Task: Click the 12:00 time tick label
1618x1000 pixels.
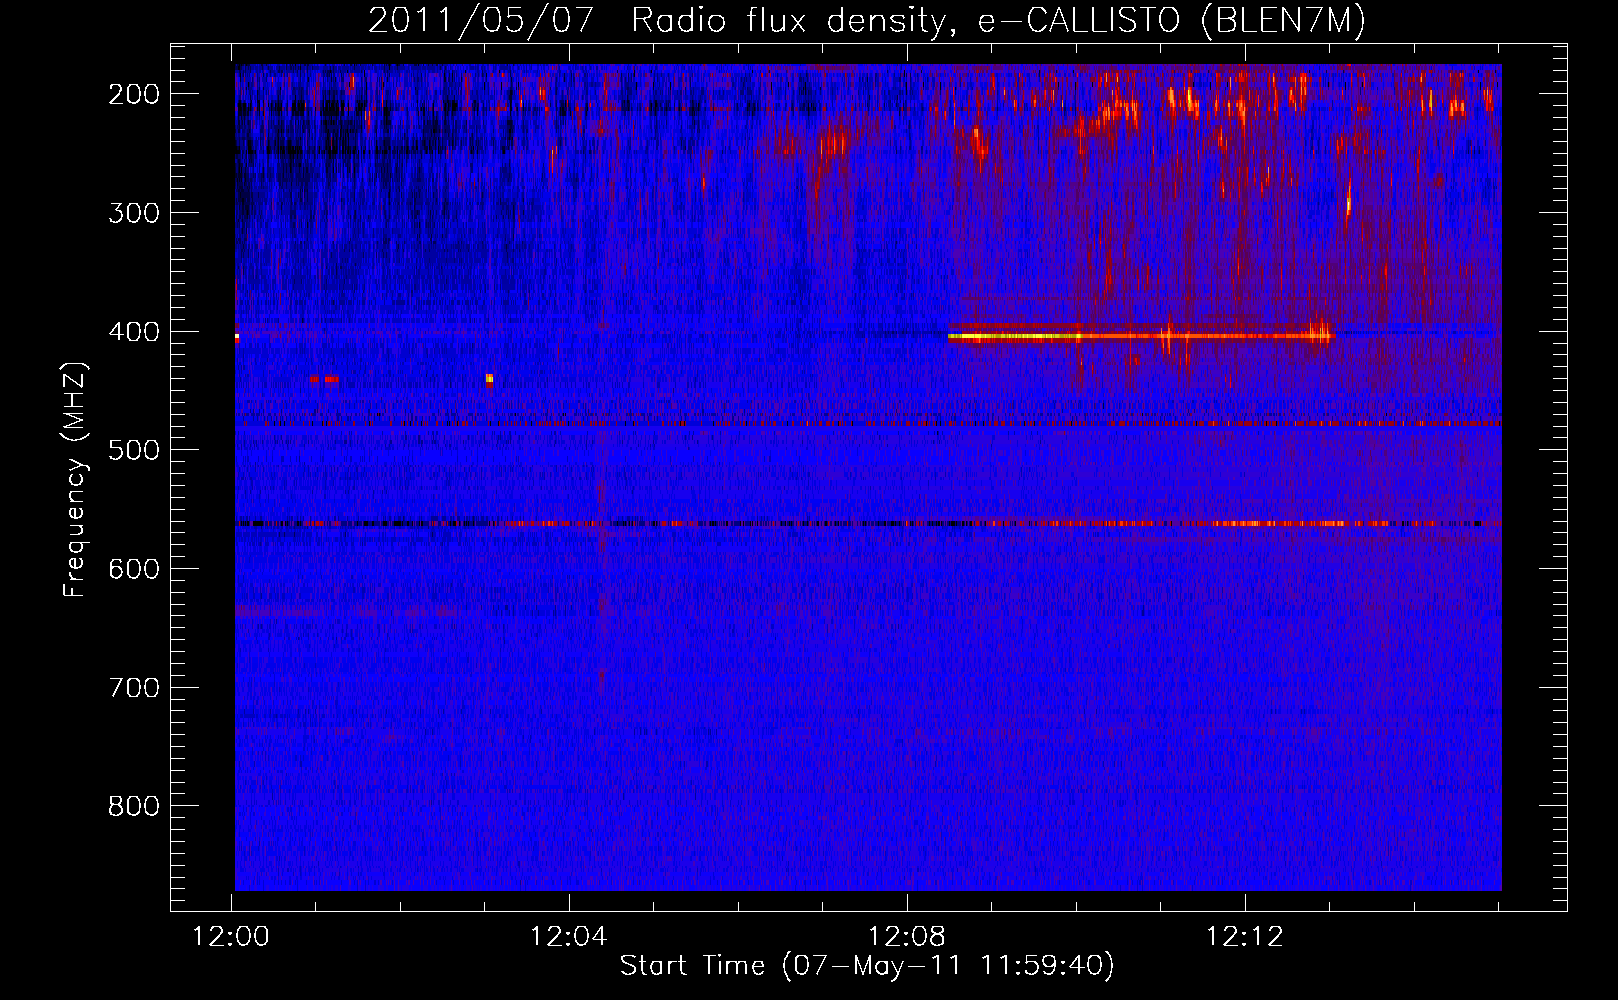Action: click(231, 937)
